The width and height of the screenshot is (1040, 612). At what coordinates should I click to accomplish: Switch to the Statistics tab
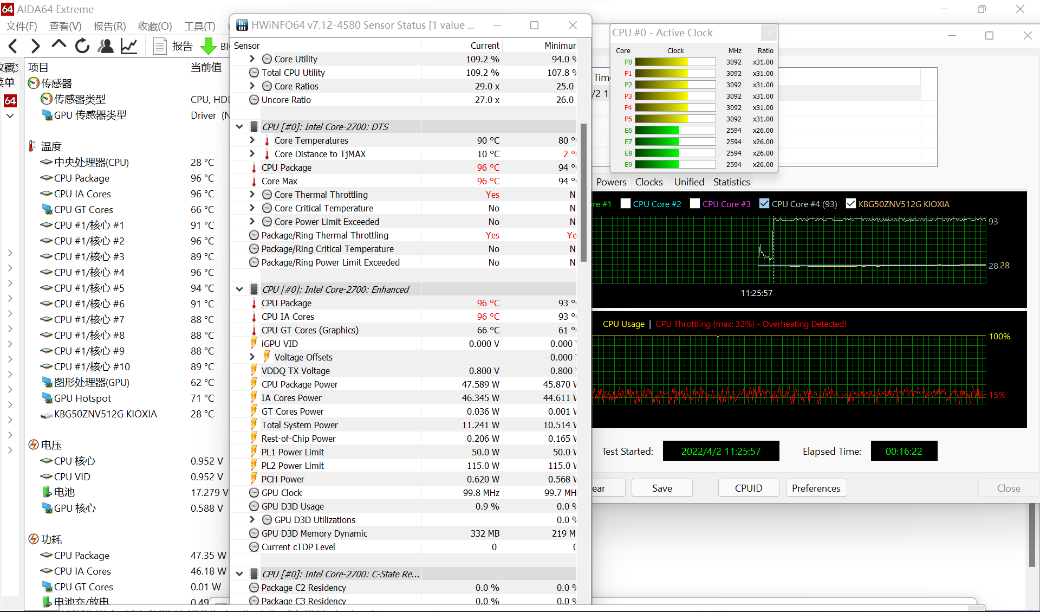731,182
